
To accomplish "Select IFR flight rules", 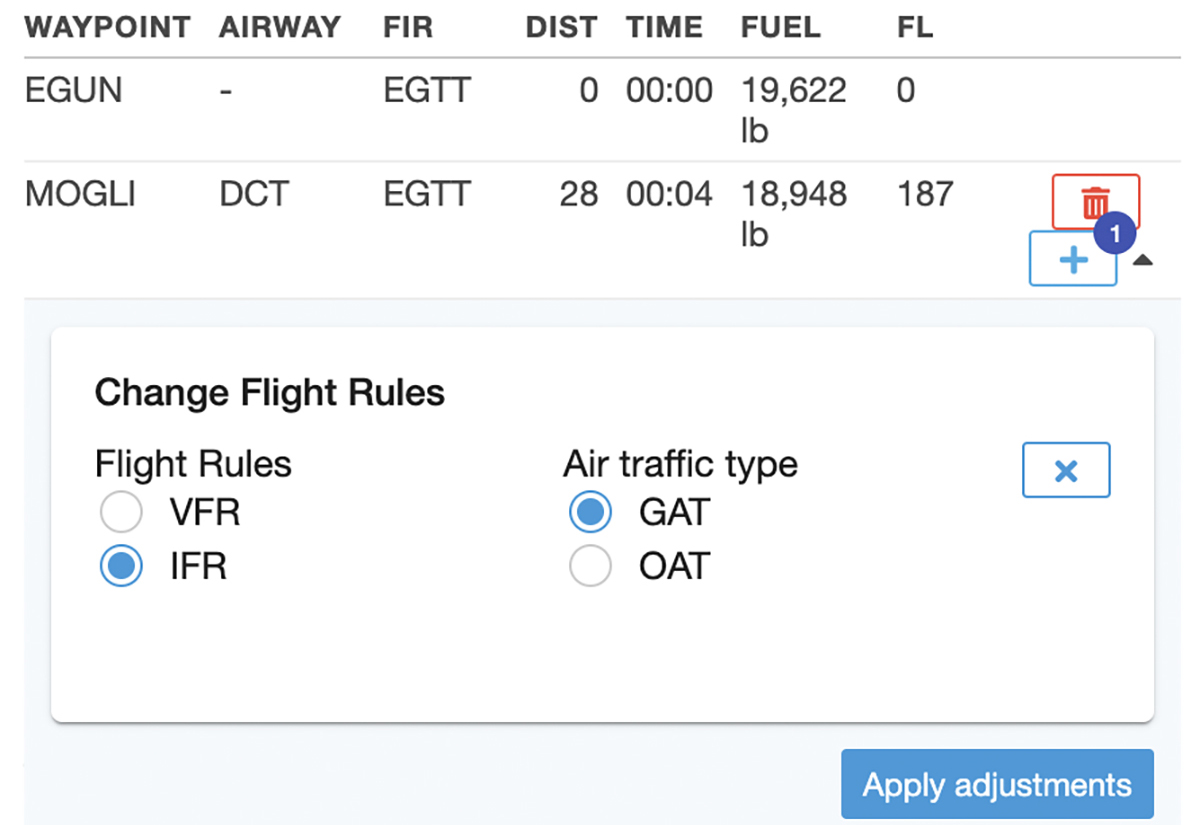I will pos(121,567).
